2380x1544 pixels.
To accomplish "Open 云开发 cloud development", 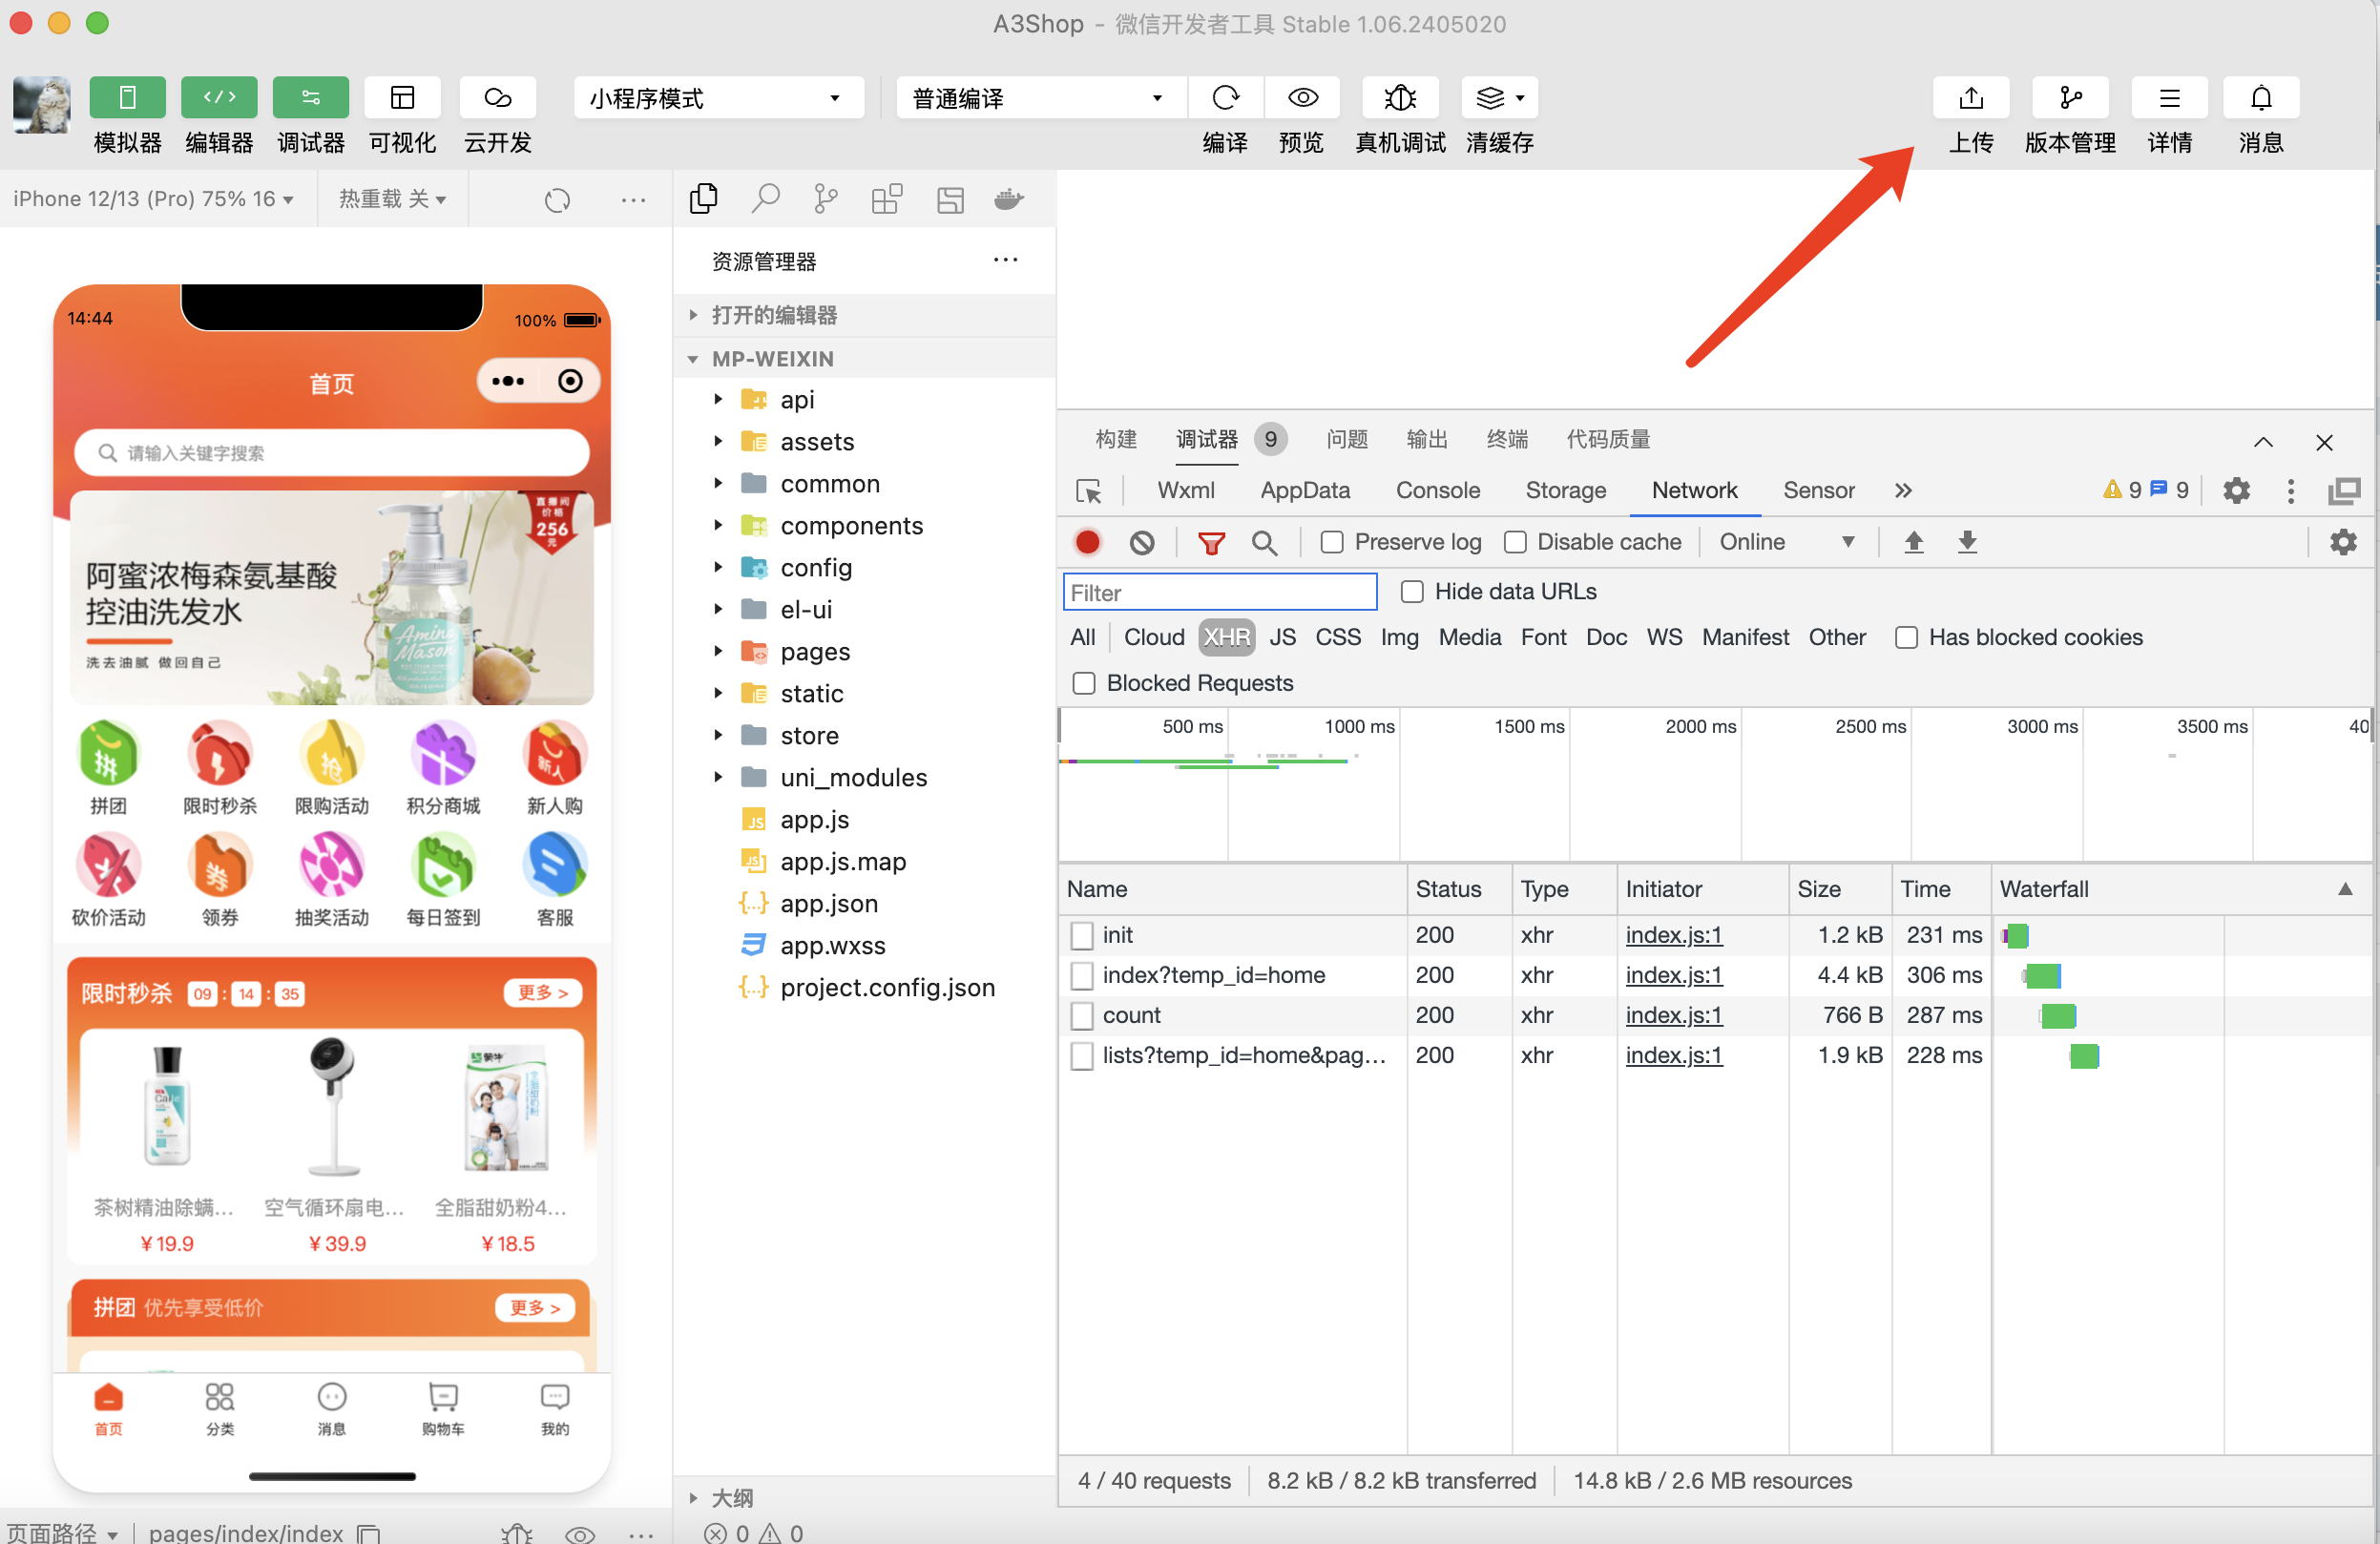I will coord(497,98).
